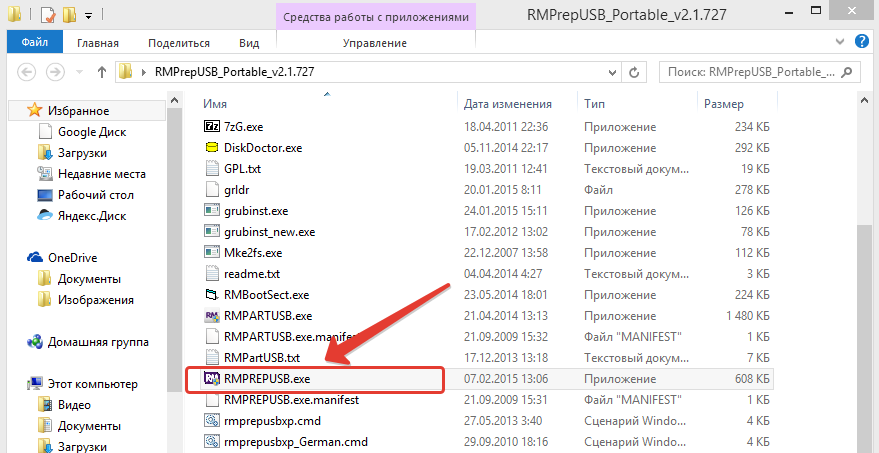Click the rmprepusbxp_German.cmd script icon

(211, 442)
